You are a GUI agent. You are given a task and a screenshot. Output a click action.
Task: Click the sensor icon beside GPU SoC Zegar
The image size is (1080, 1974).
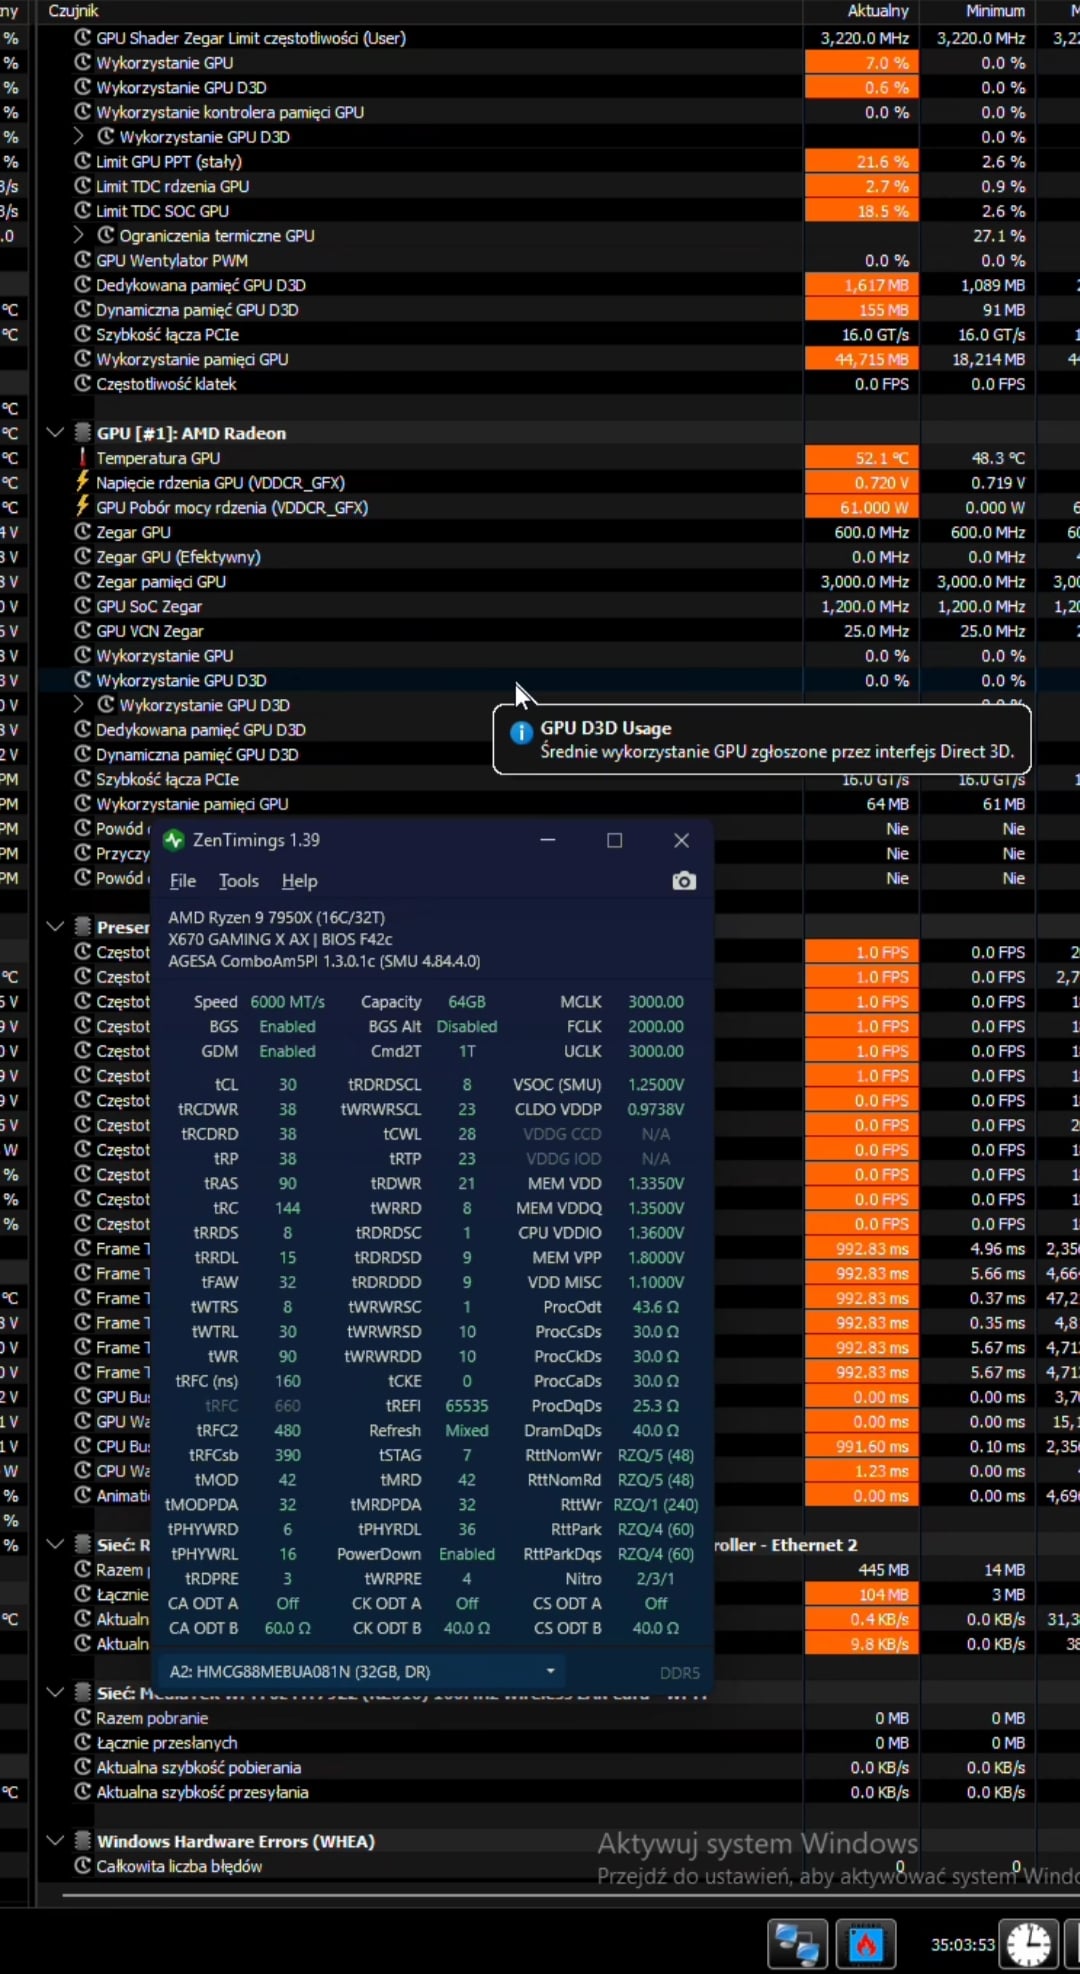[83, 606]
